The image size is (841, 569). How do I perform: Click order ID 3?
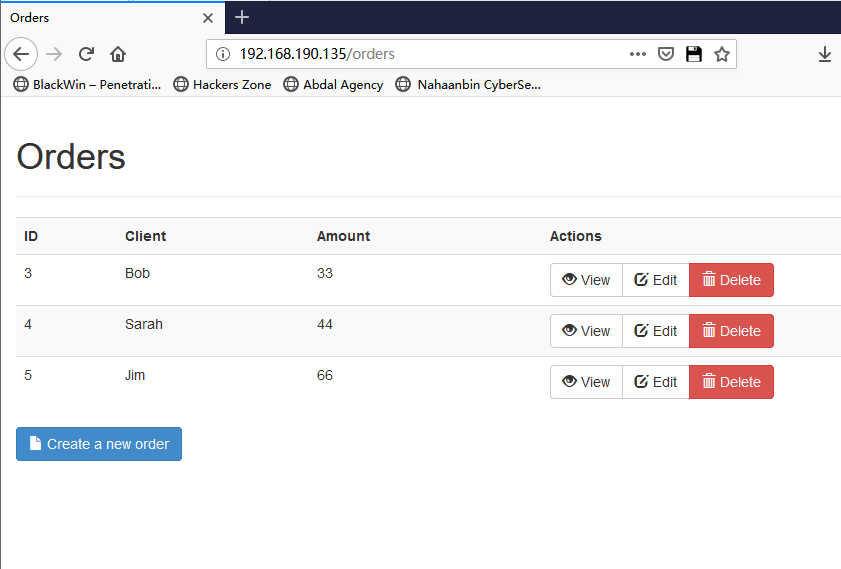pyautogui.click(x=28, y=273)
